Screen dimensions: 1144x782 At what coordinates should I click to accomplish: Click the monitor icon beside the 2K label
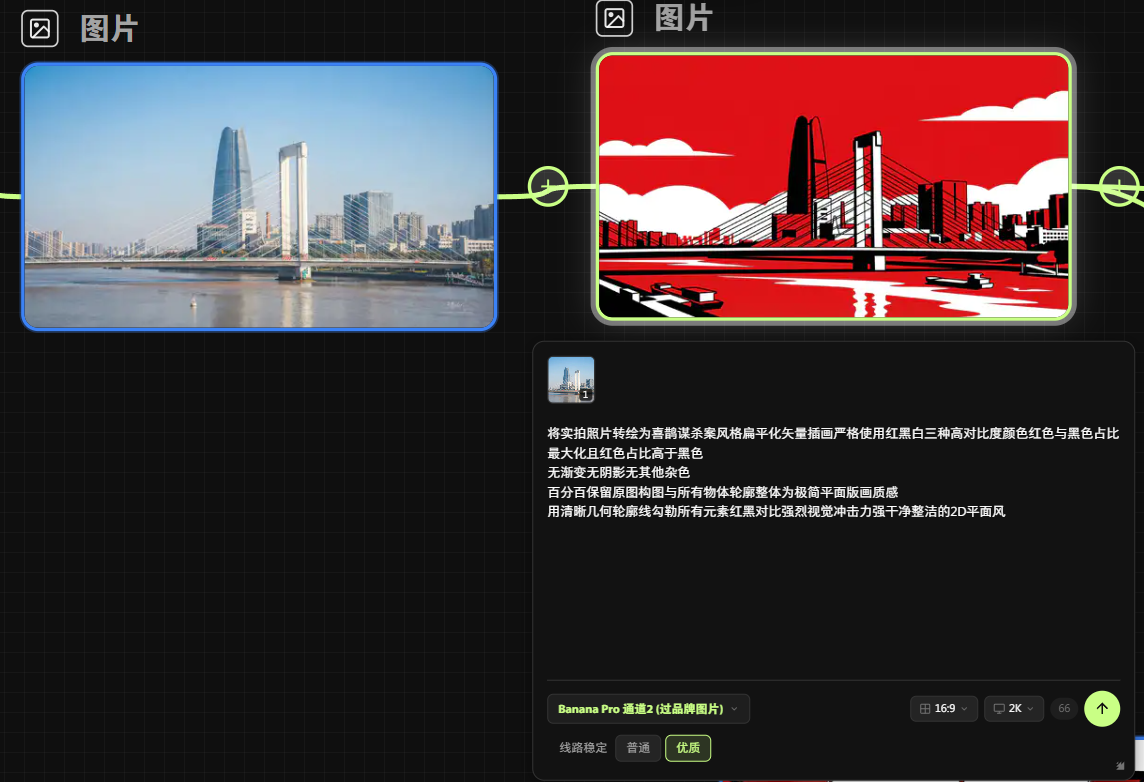(x=998, y=709)
